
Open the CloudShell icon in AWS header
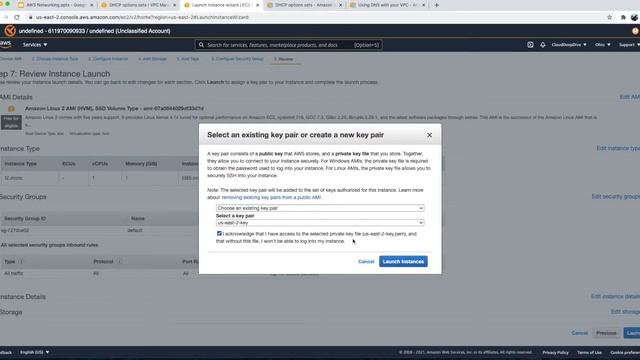pos(530,45)
